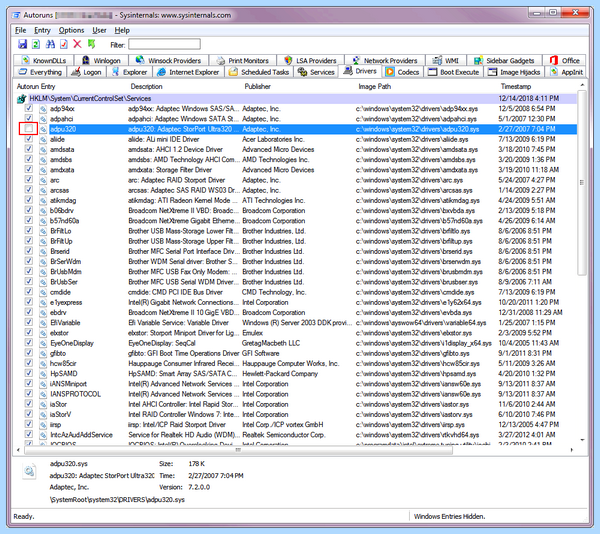Switch to the Boot Execute tab
The image size is (600, 534).
pos(453,72)
